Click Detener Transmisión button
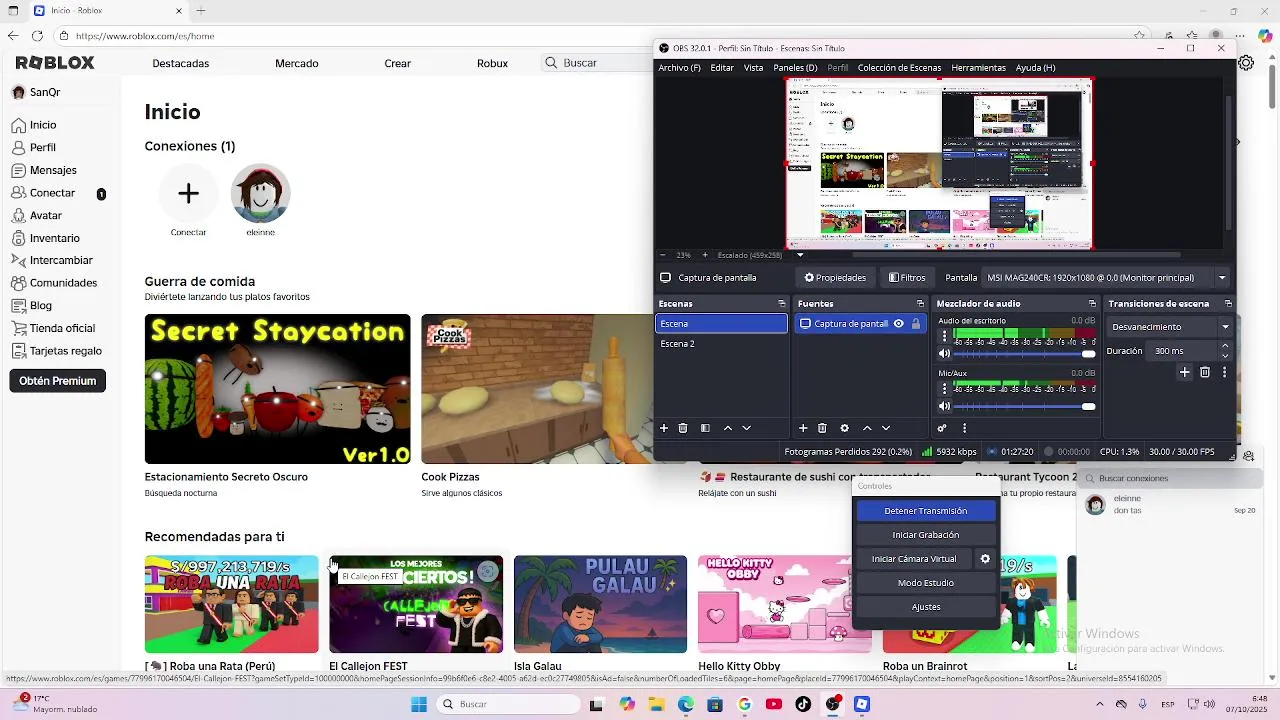1280x720 pixels. (926, 511)
